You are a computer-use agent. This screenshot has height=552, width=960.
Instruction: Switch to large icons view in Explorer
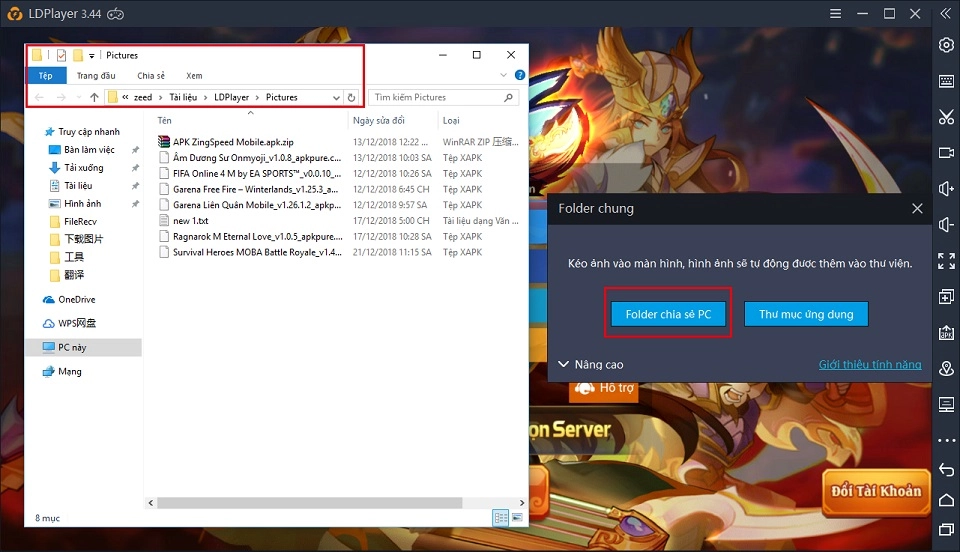(516, 517)
